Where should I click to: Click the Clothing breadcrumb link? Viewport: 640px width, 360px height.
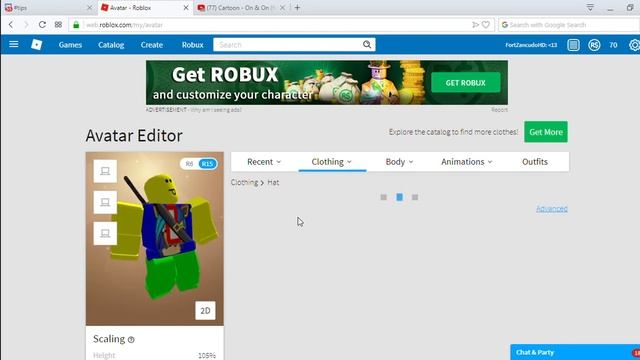click(244, 182)
